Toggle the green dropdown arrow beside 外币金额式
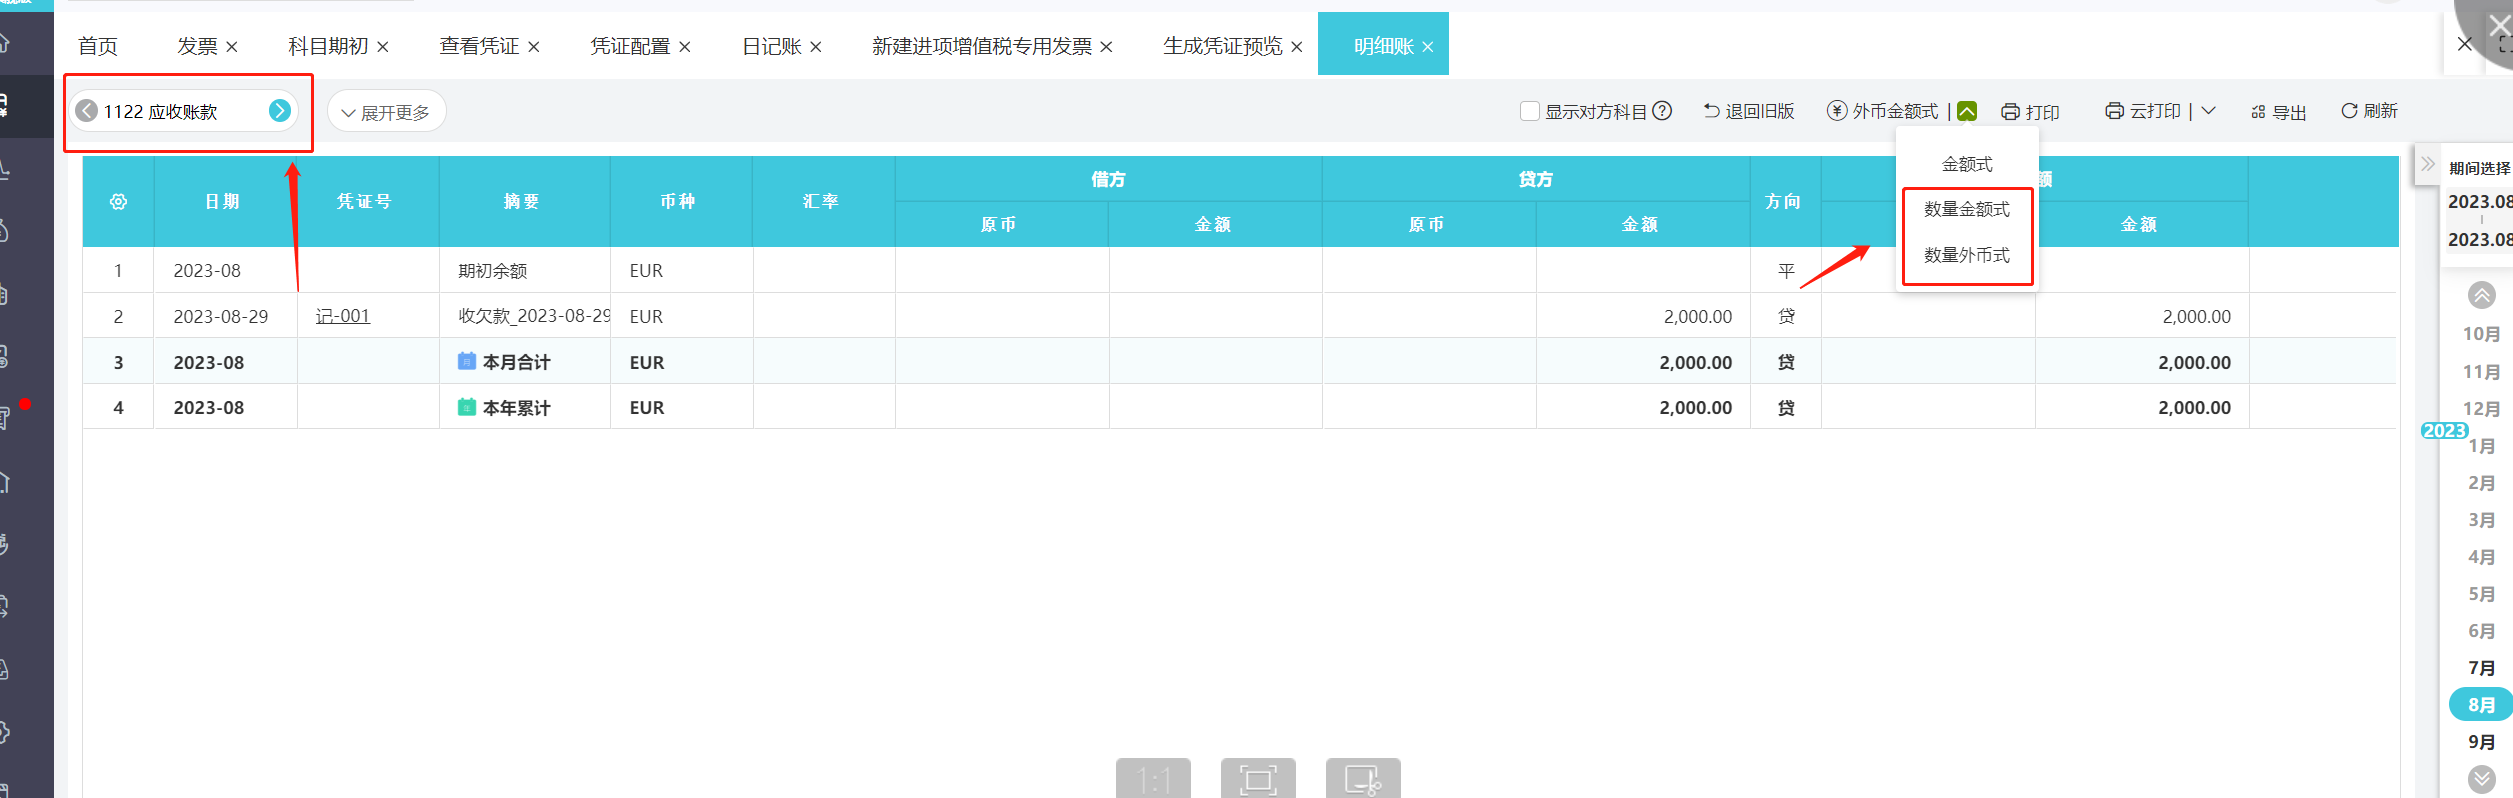 point(1967,111)
